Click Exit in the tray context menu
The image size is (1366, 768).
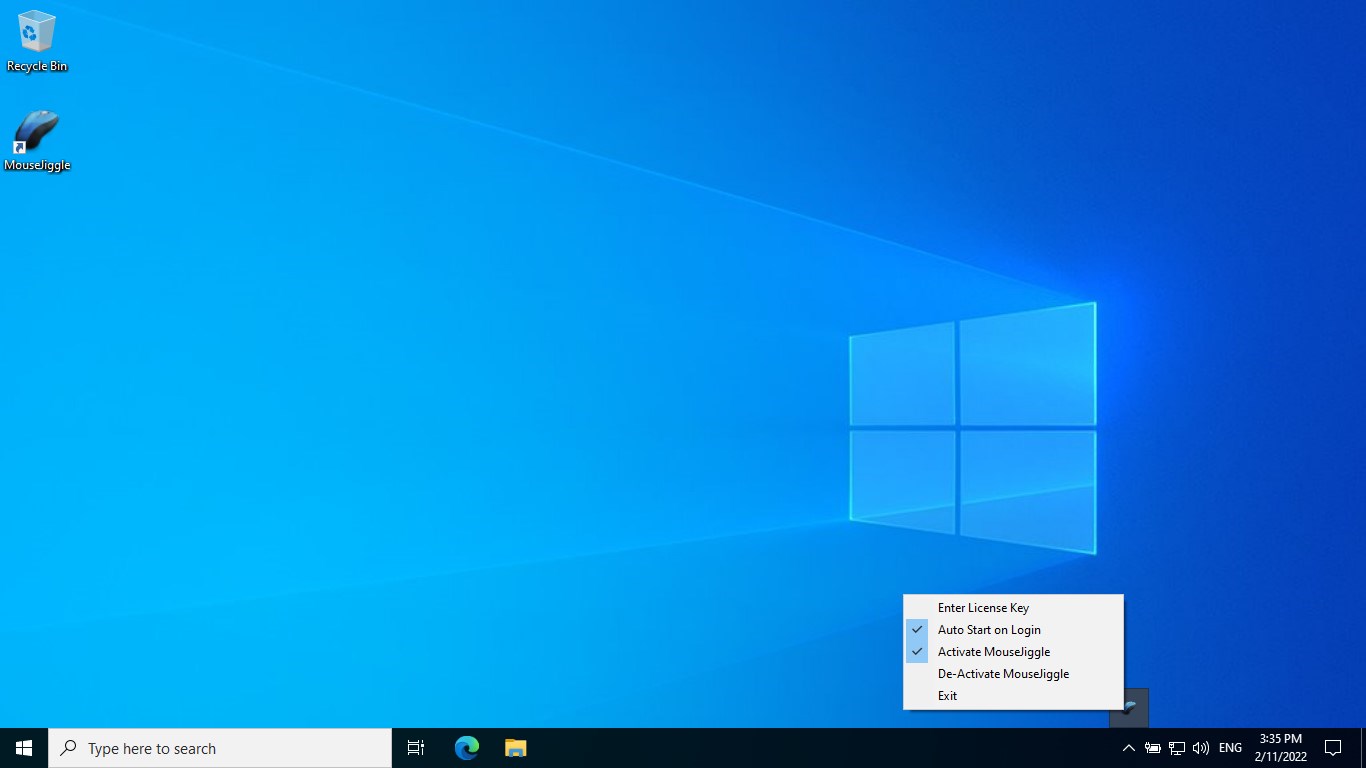point(1013,696)
